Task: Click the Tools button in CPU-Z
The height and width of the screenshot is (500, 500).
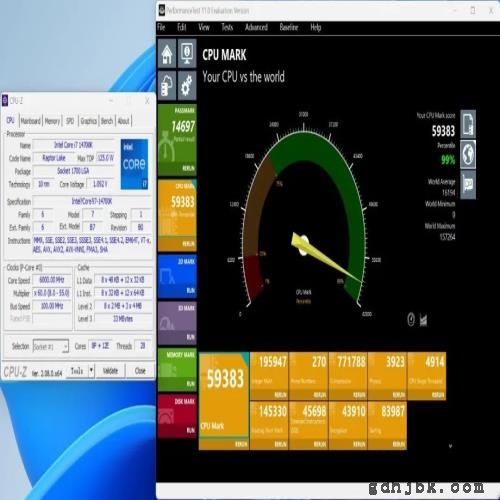Action: (77, 371)
